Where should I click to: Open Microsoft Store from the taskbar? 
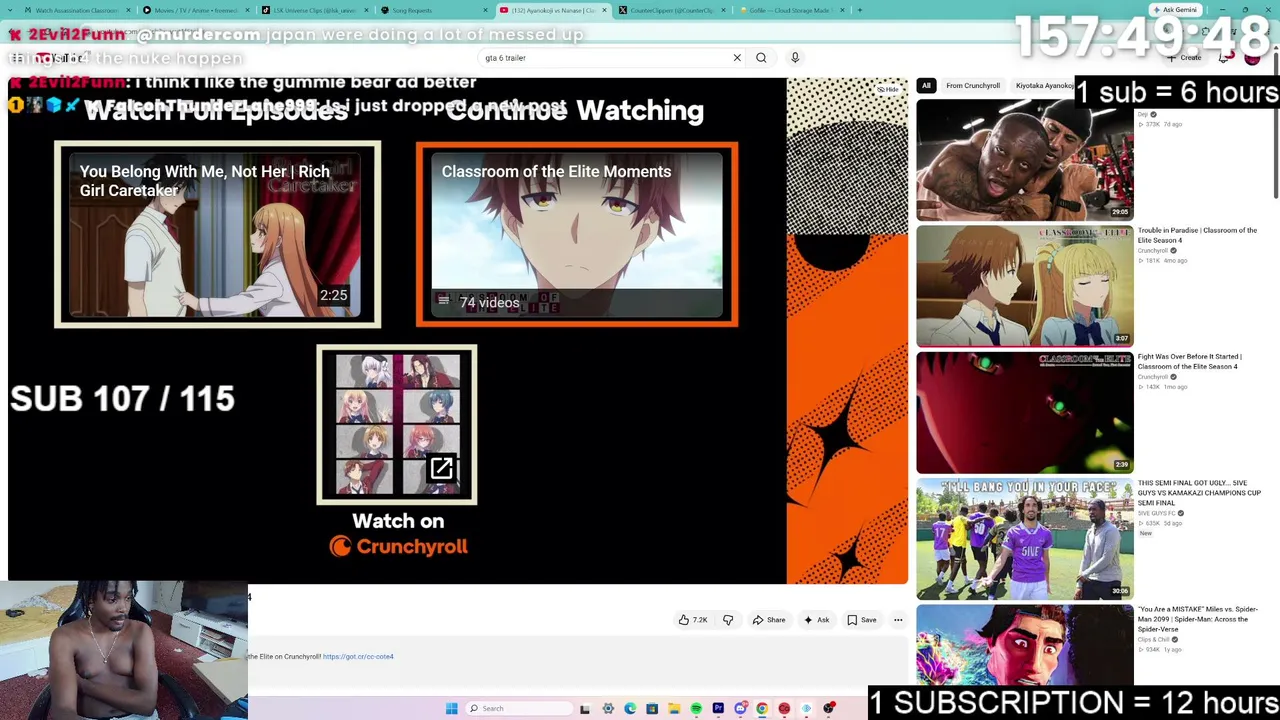point(652,709)
